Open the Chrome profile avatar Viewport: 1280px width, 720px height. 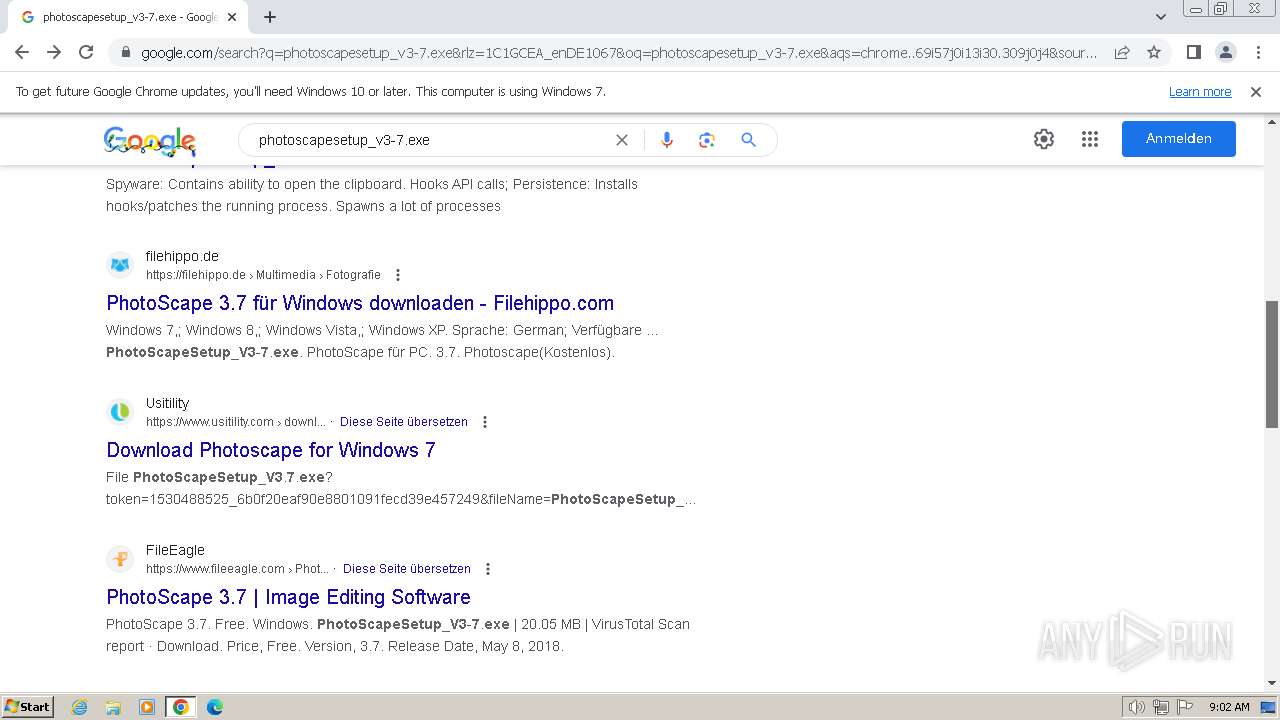(1226, 52)
